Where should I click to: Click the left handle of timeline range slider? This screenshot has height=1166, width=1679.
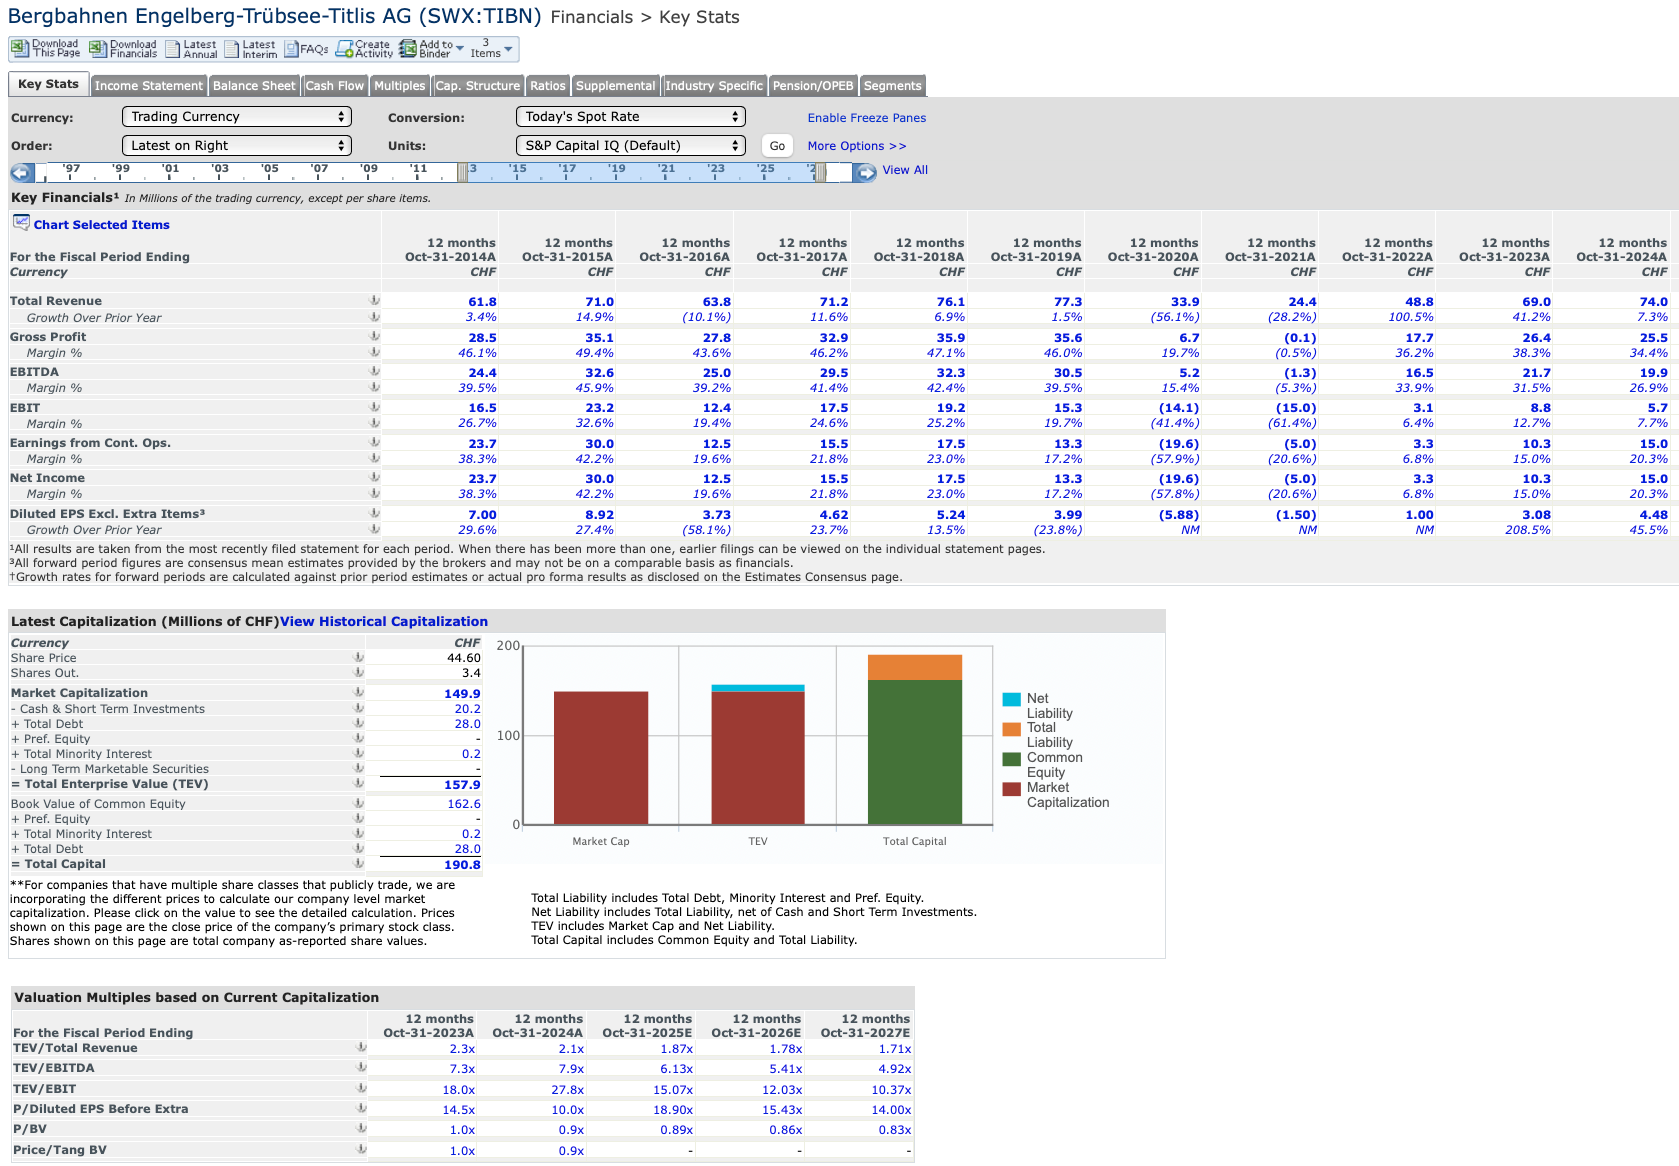coord(463,172)
